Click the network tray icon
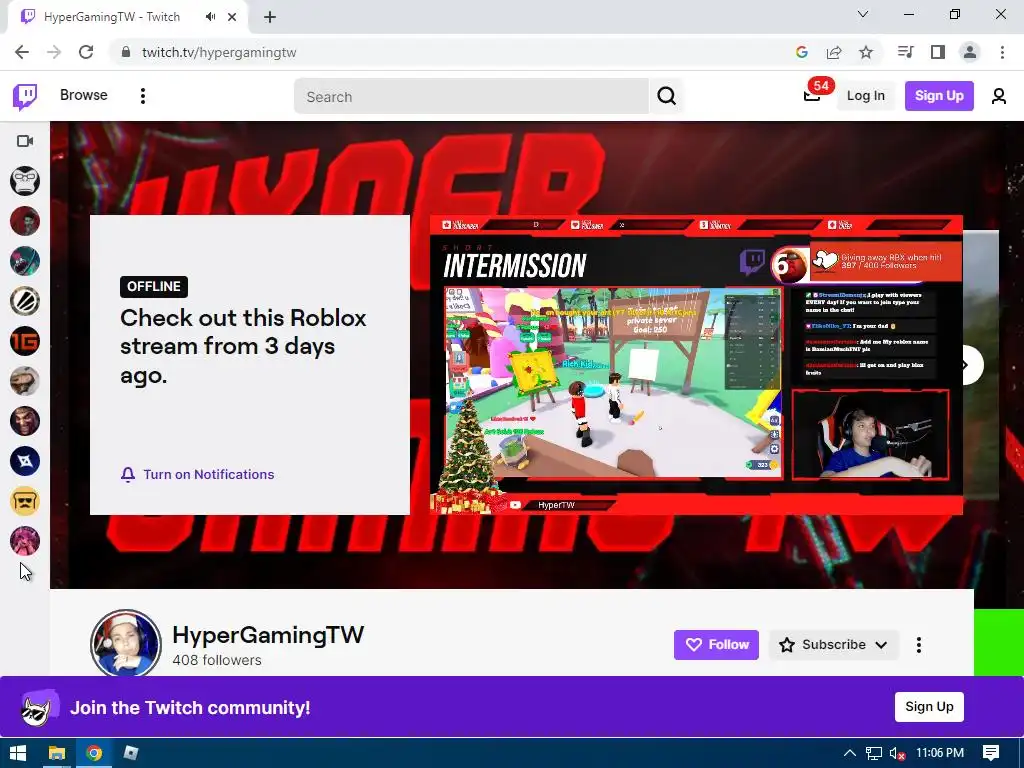 click(x=874, y=753)
